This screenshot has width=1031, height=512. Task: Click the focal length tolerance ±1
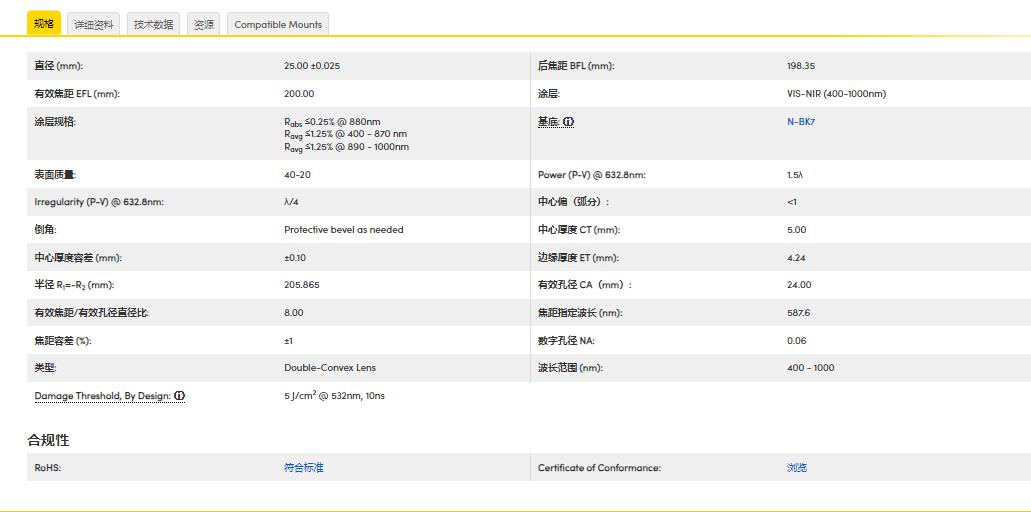289,340
